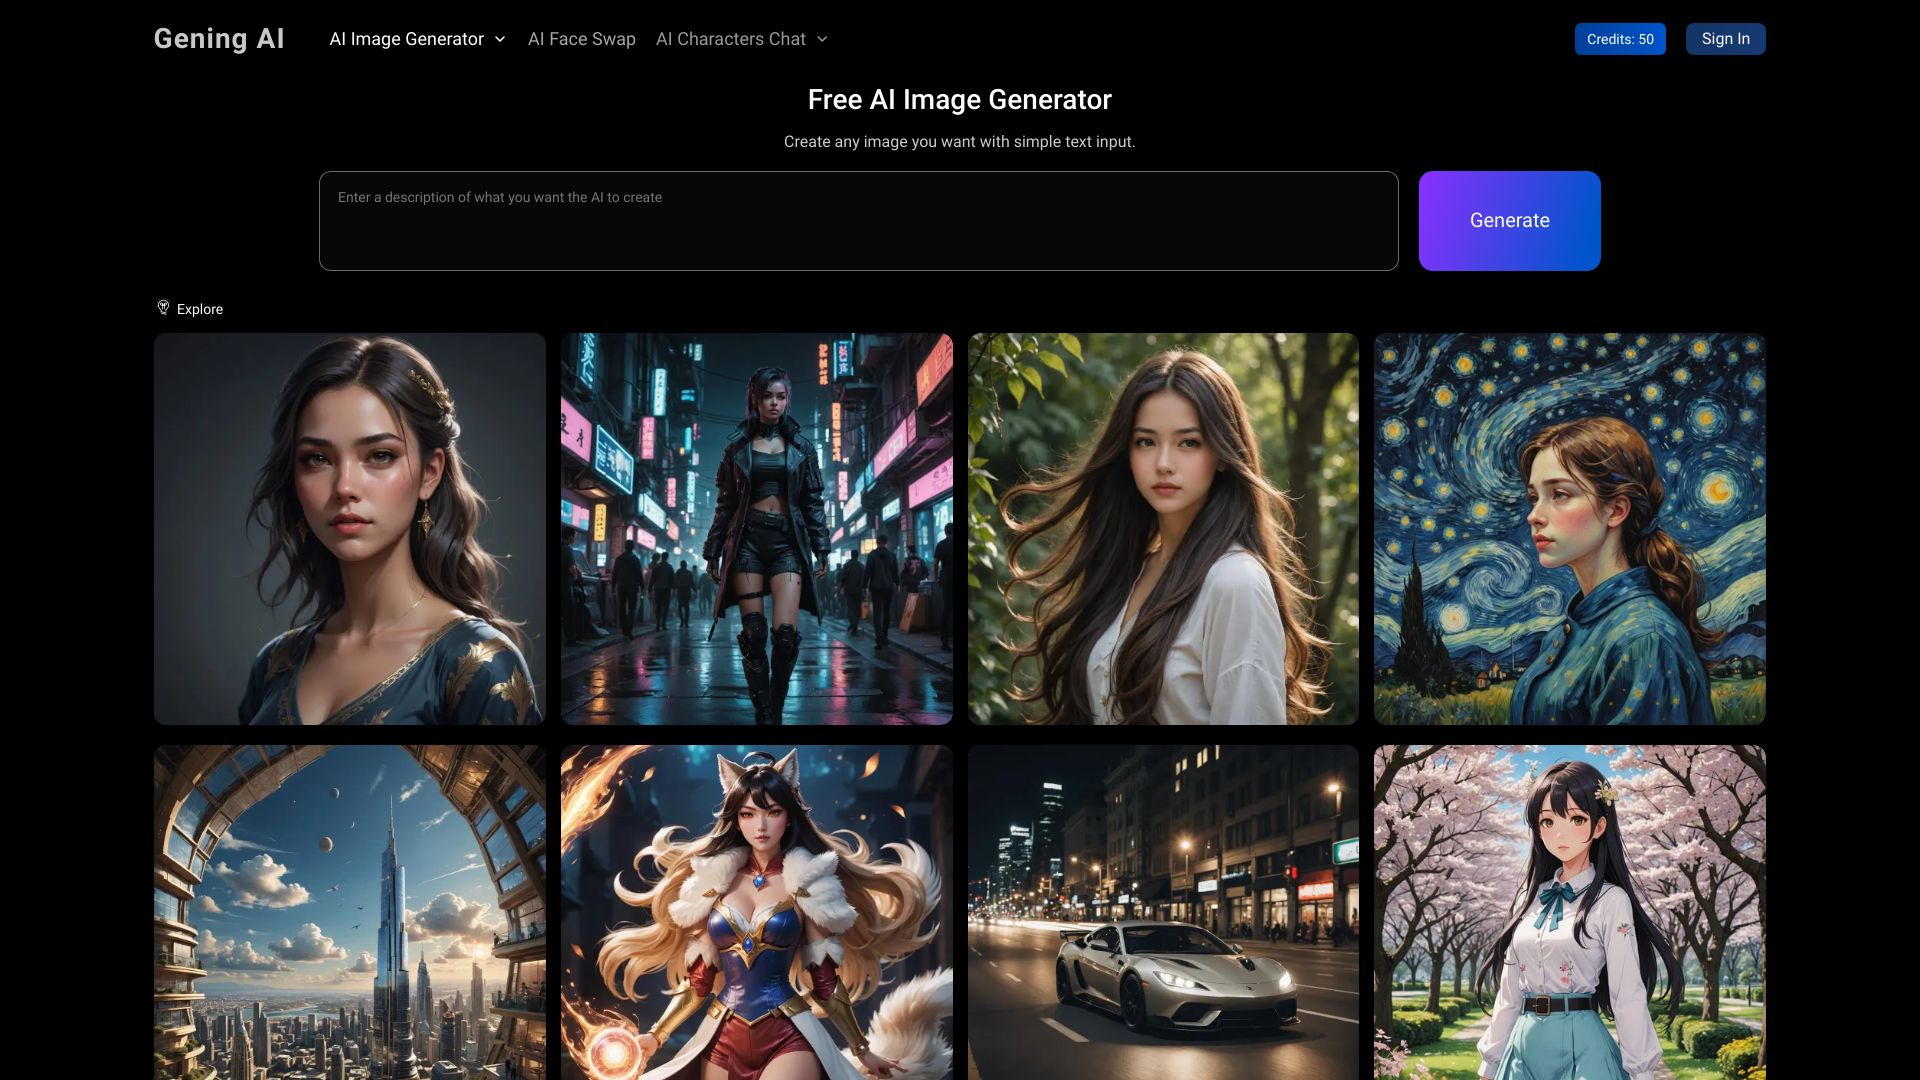1920x1080 pixels.
Task: Open the woman with gold hairpiece portrait
Action: (350, 529)
